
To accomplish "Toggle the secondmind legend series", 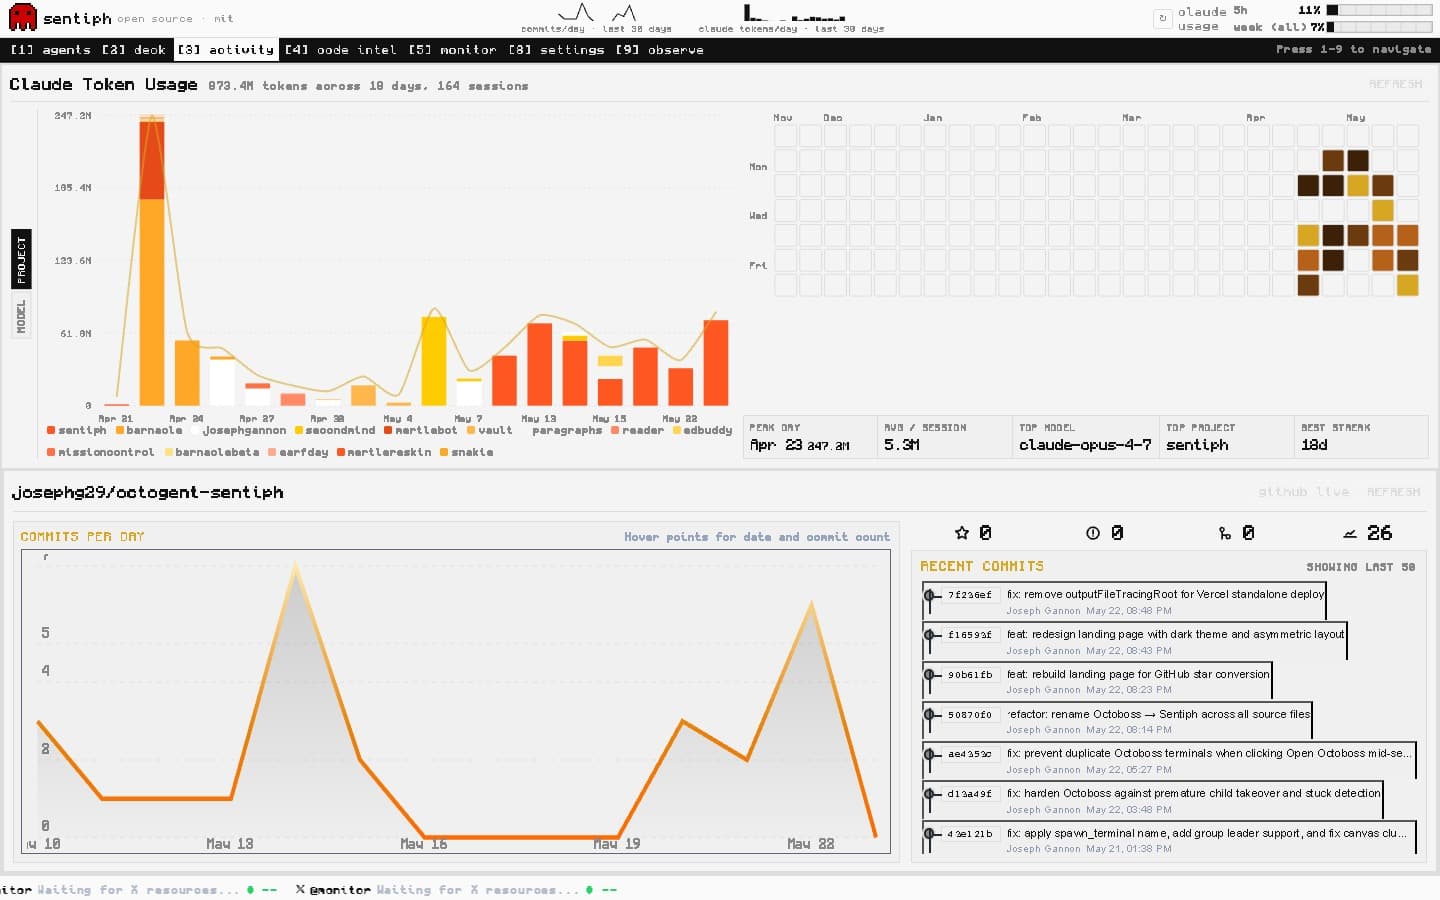I will click(x=335, y=430).
